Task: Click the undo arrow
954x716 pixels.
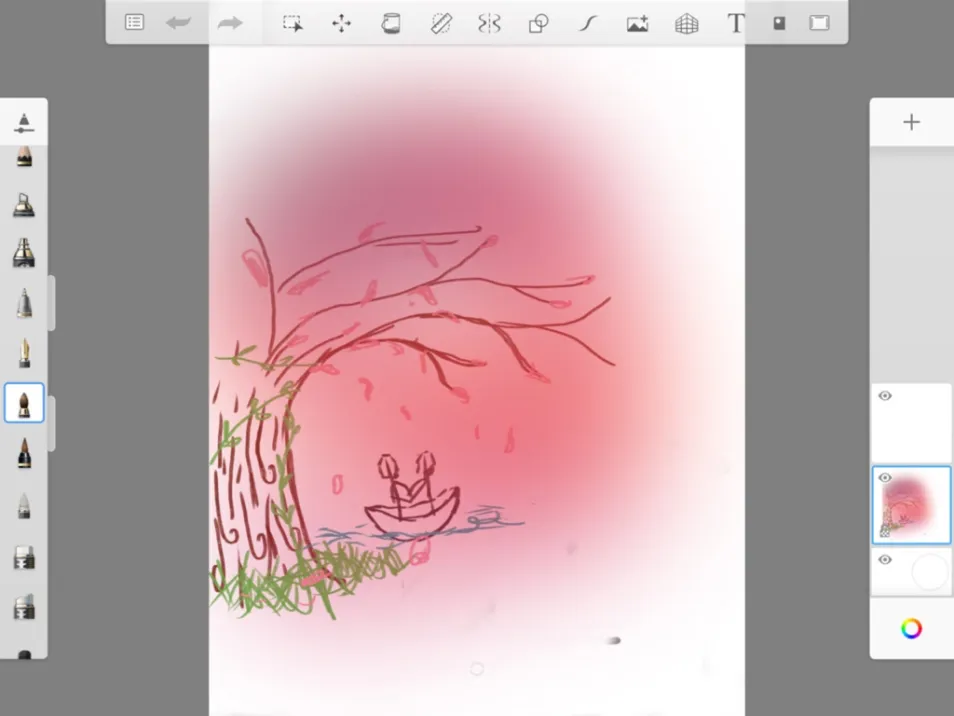Action: click(178, 23)
